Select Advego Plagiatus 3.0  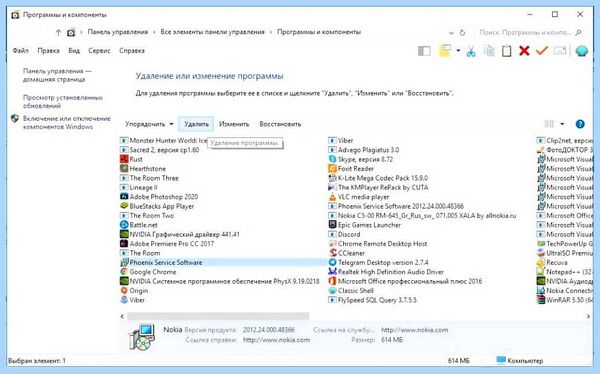point(368,150)
